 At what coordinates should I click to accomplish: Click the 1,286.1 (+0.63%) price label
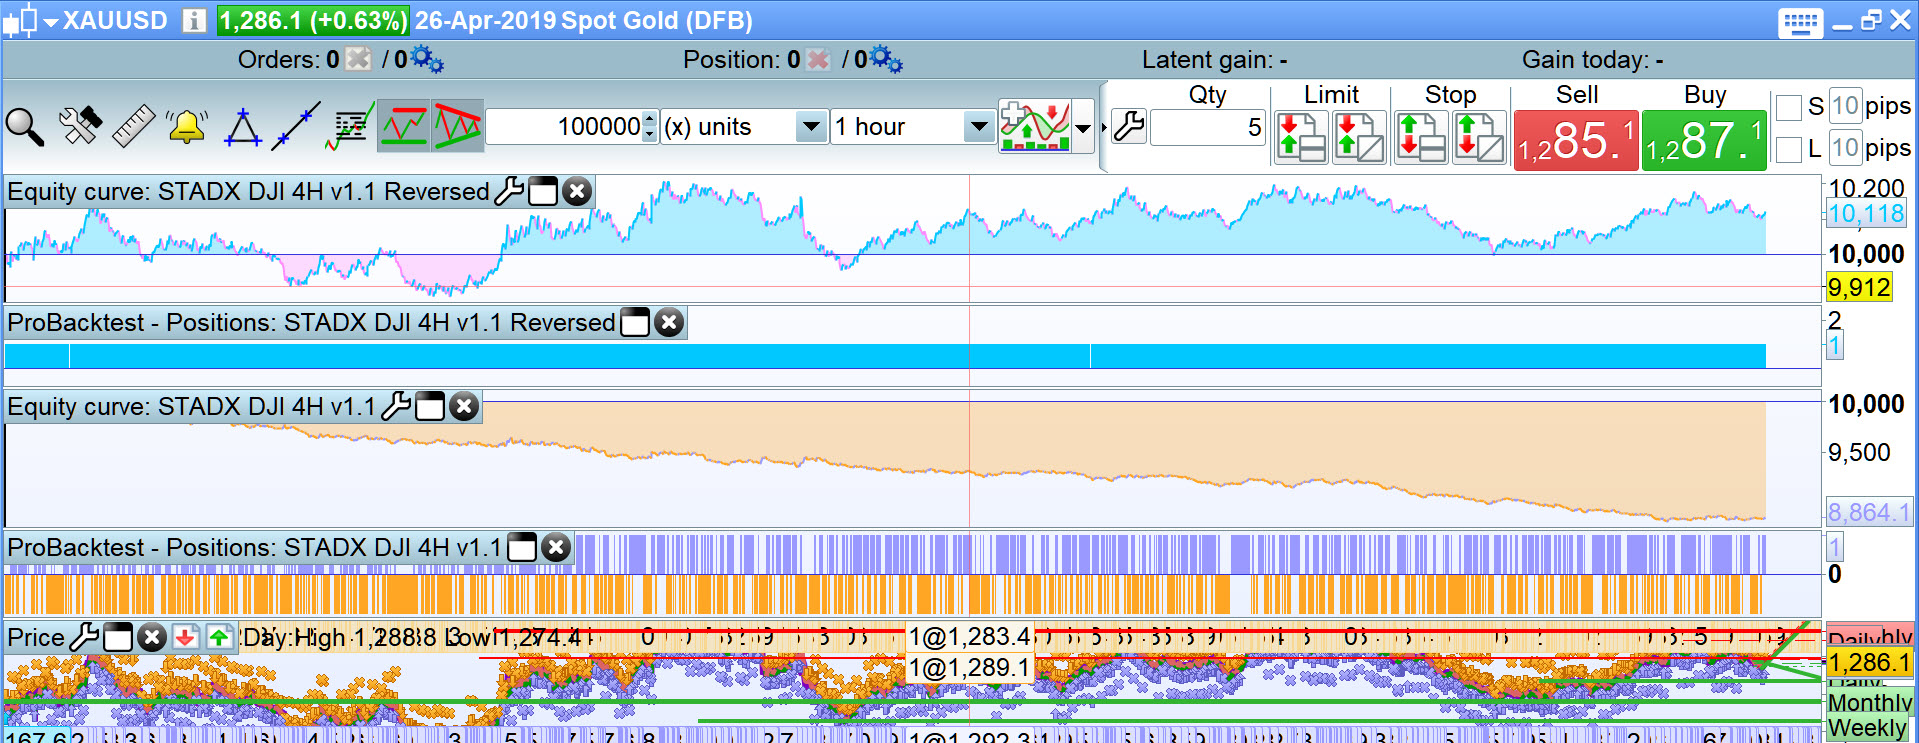pyautogui.click(x=313, y=21)
